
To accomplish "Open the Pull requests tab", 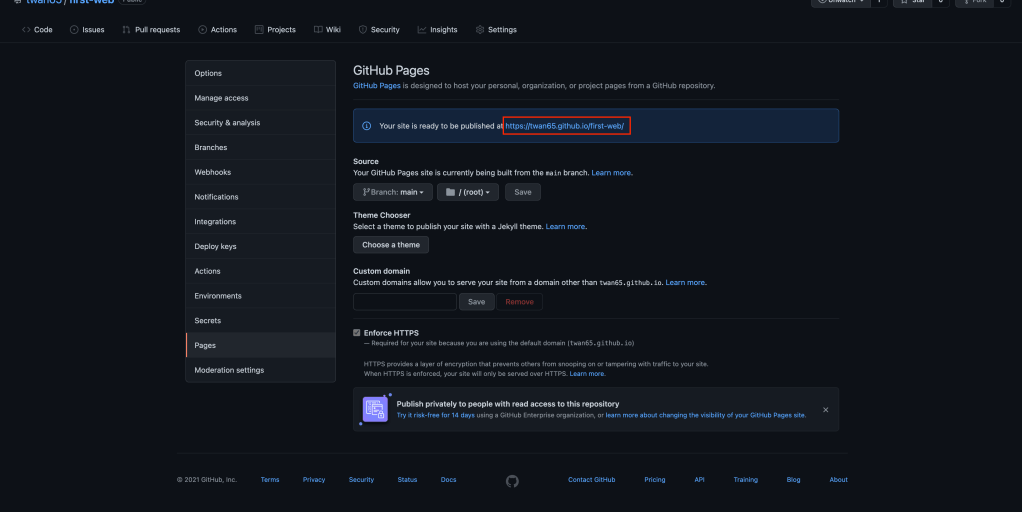I will [151, 30].
